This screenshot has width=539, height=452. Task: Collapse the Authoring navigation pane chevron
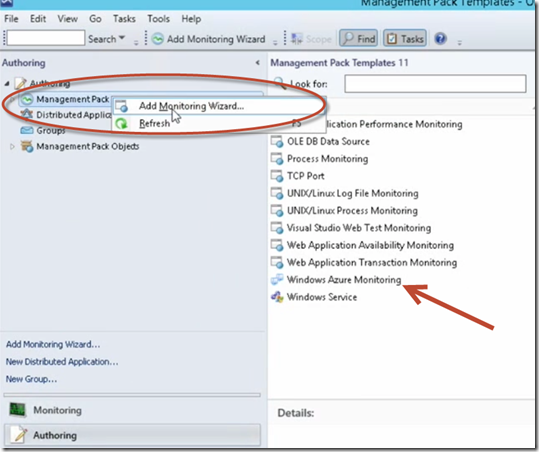(x=257, y=63)
